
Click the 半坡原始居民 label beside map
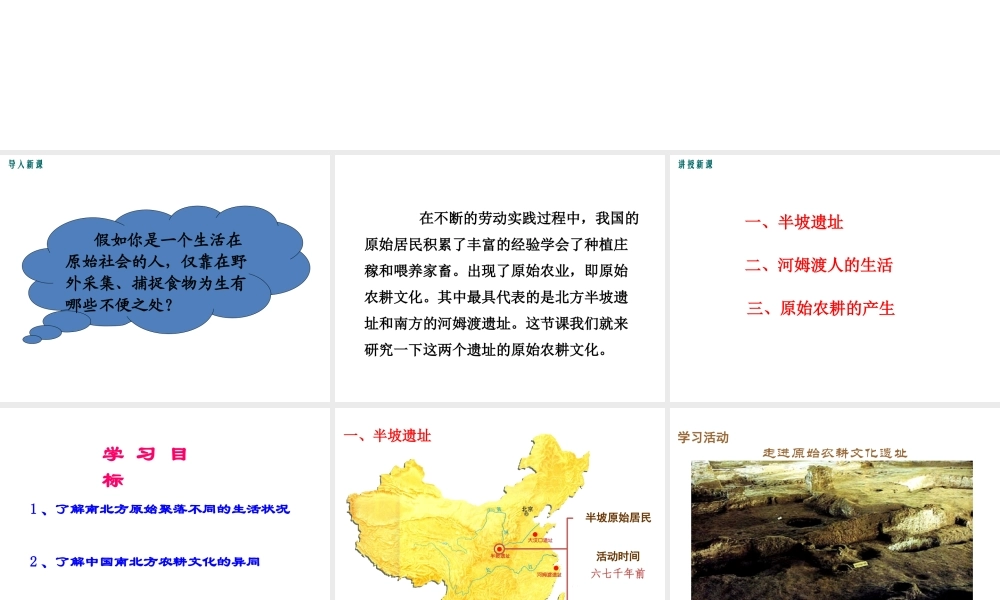pyautogui.click(x=618, y=517)
